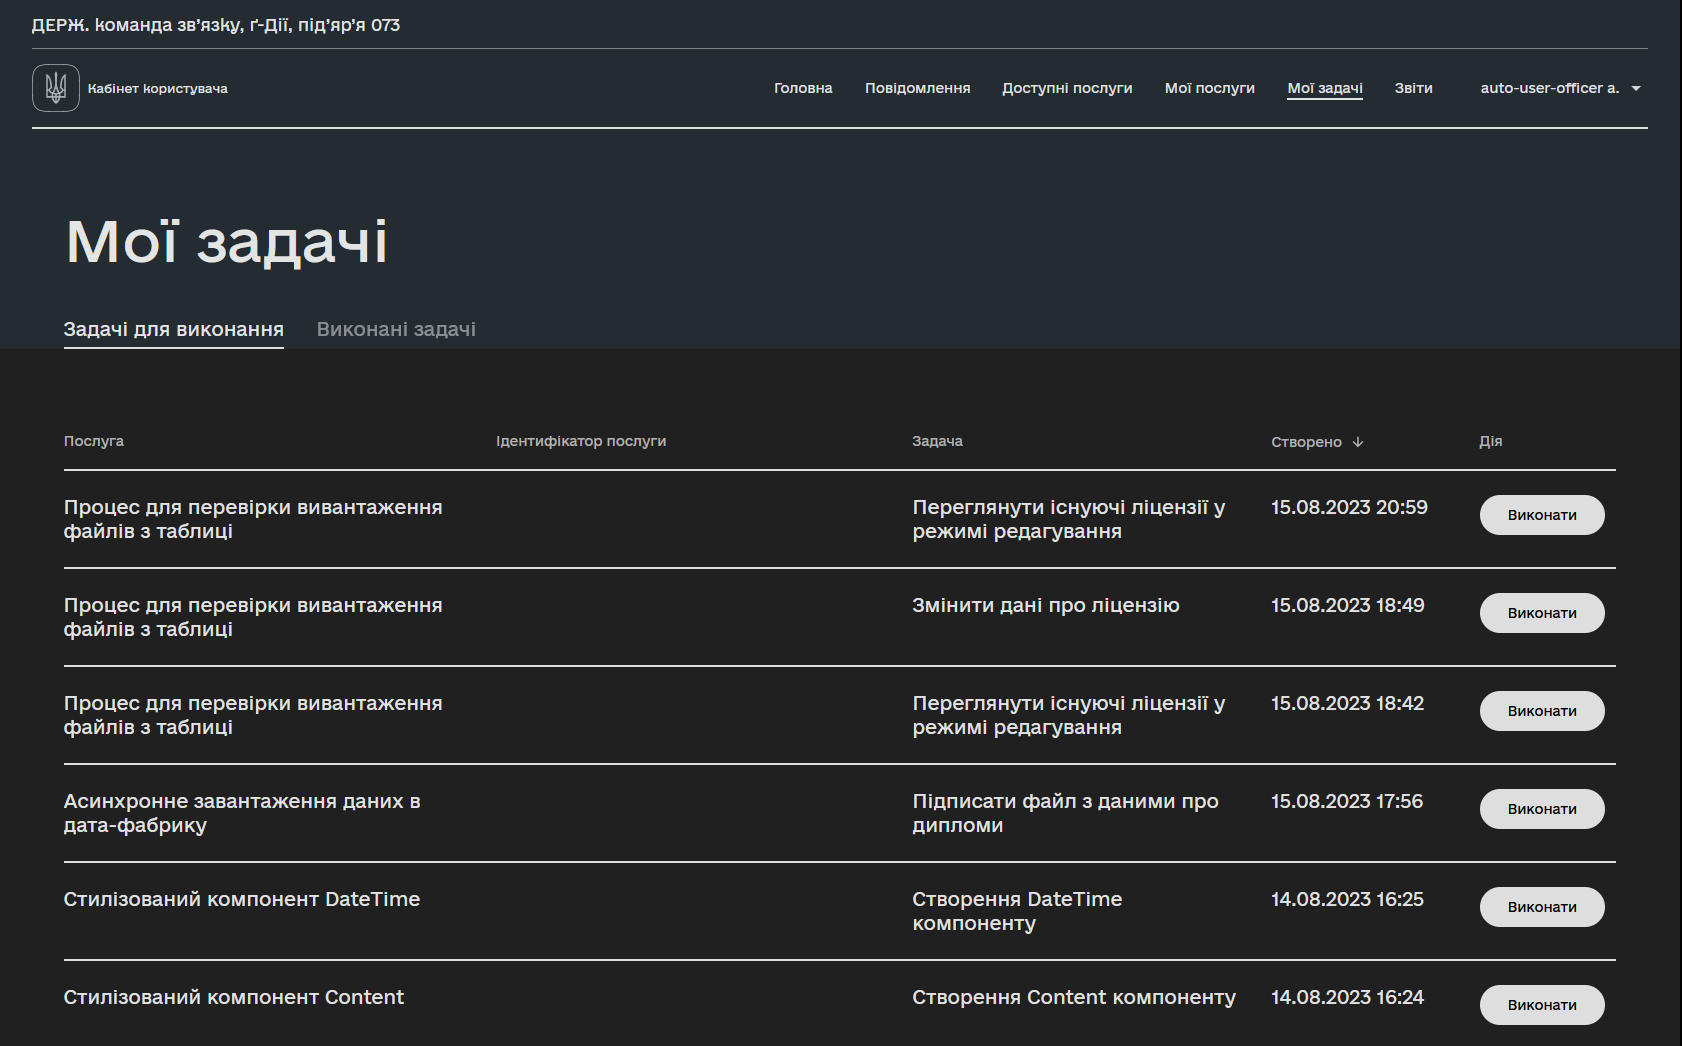Click Виконати for Створення Content компоненту
Screen dimensions: 1682x1046
(x=1541, y=1005)
